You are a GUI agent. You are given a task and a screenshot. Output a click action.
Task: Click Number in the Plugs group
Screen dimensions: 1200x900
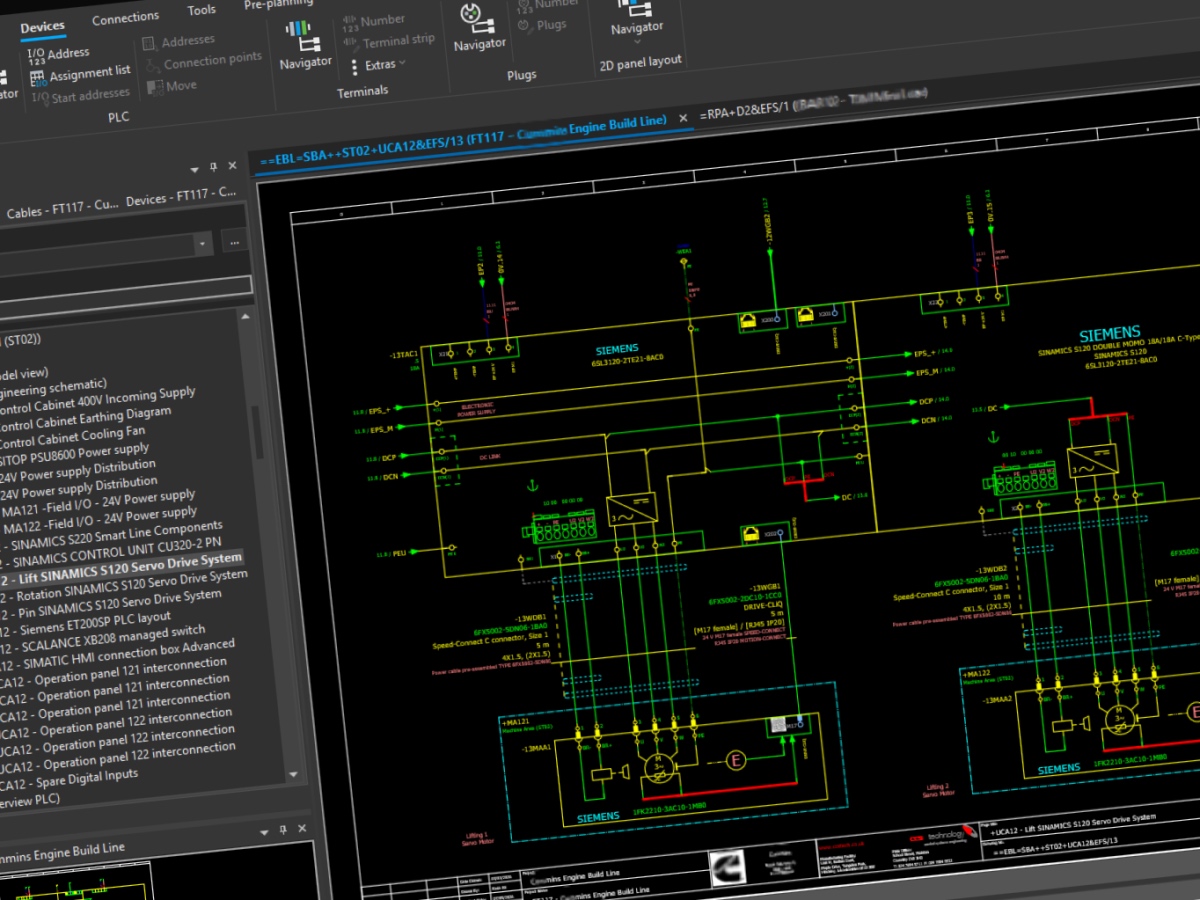[x=548, y=4]
